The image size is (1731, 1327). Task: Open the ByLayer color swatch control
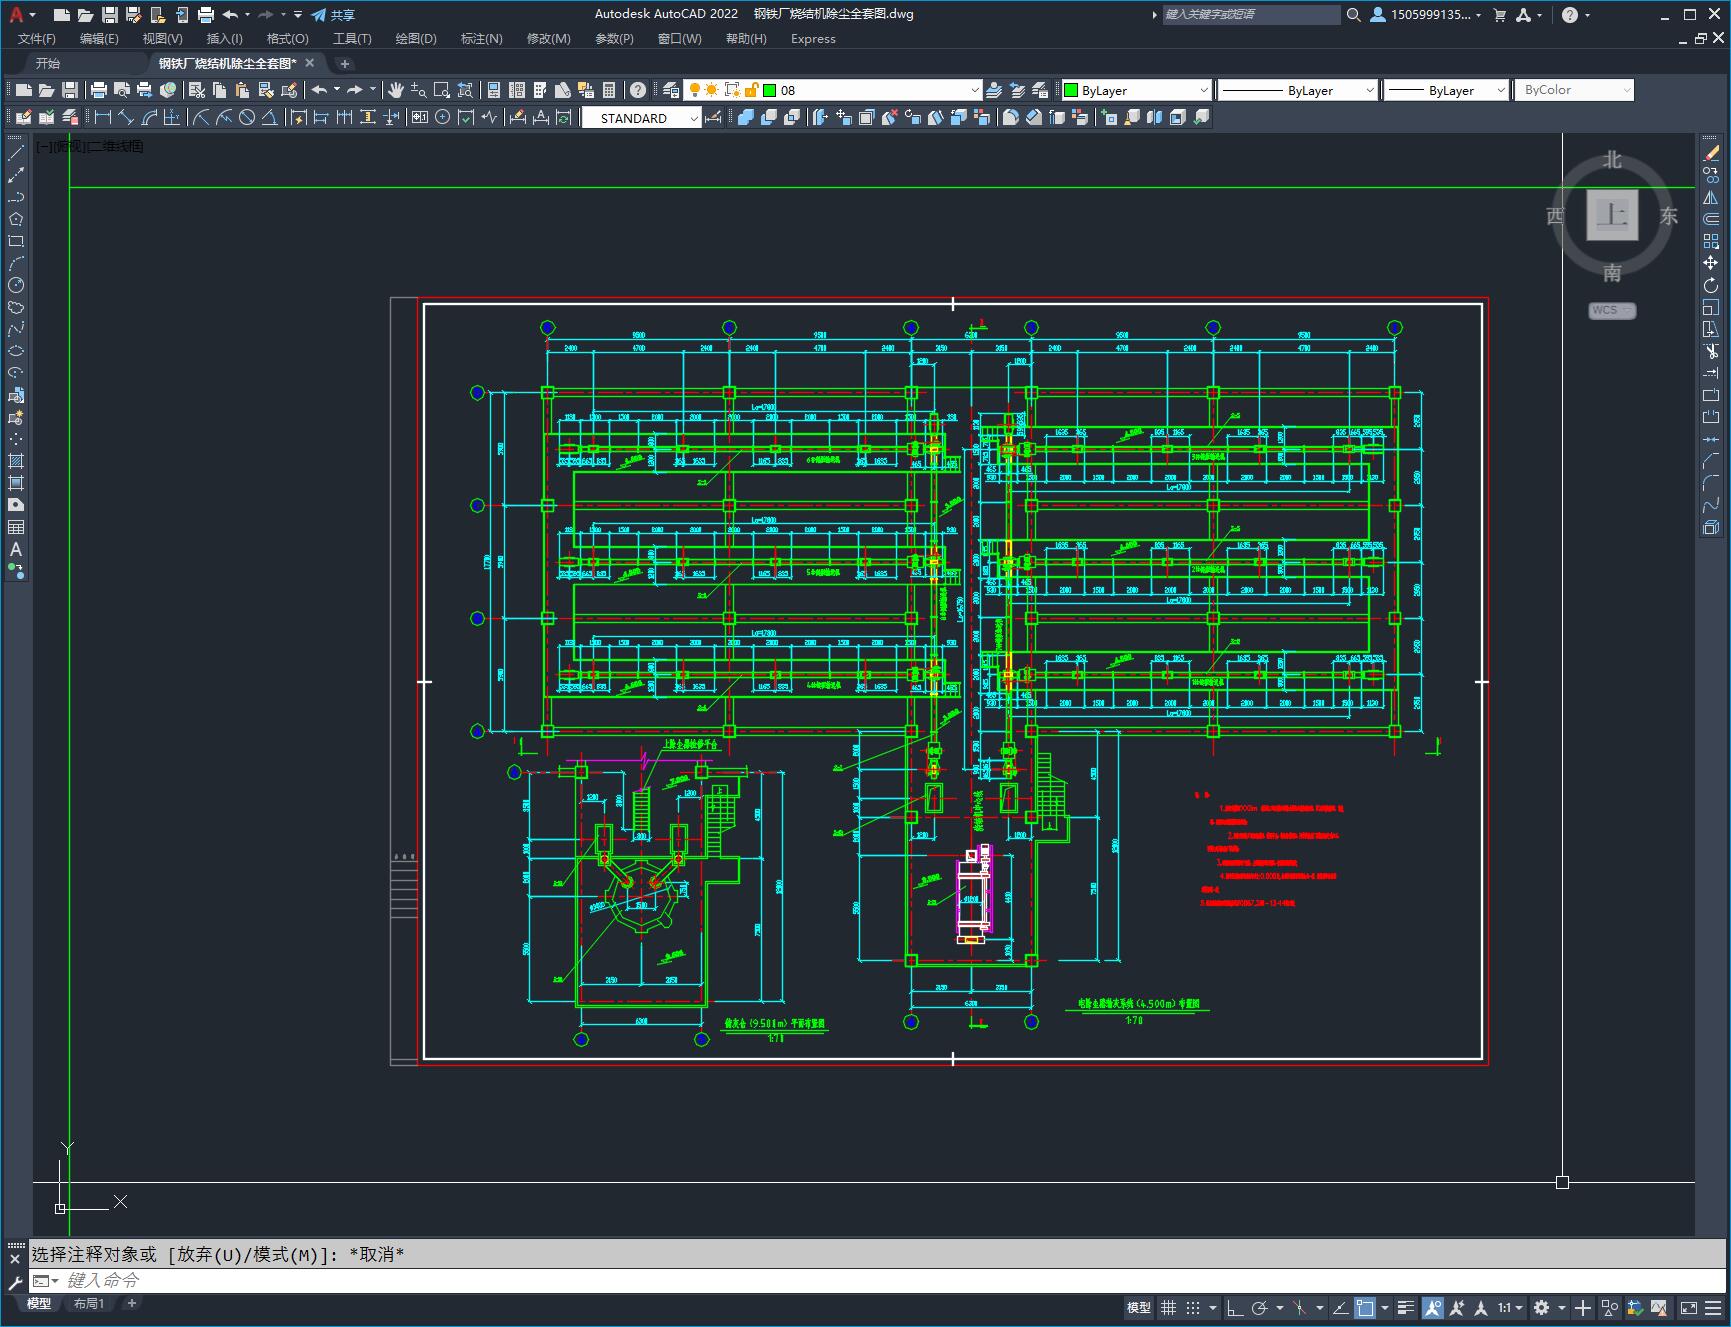pos(1136,90)
